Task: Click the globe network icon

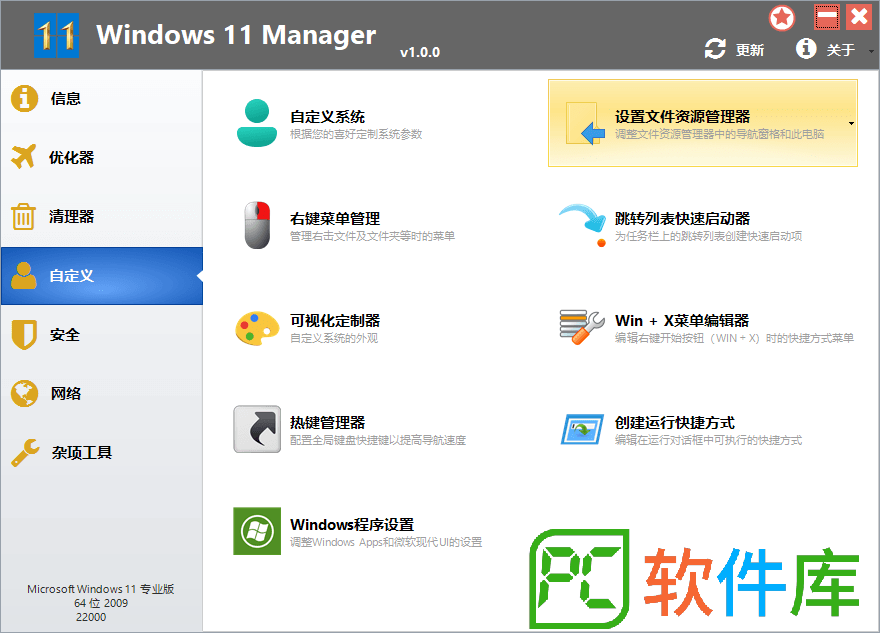Action: pos(25,393)
